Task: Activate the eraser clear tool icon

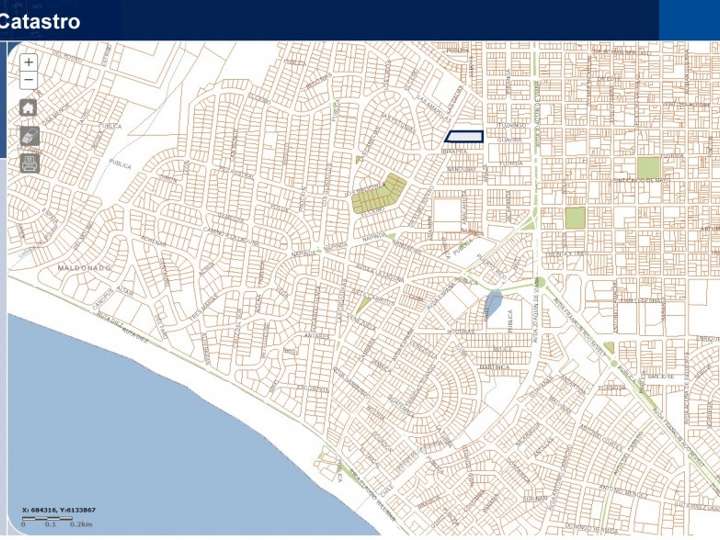Action: pos(29,135)
